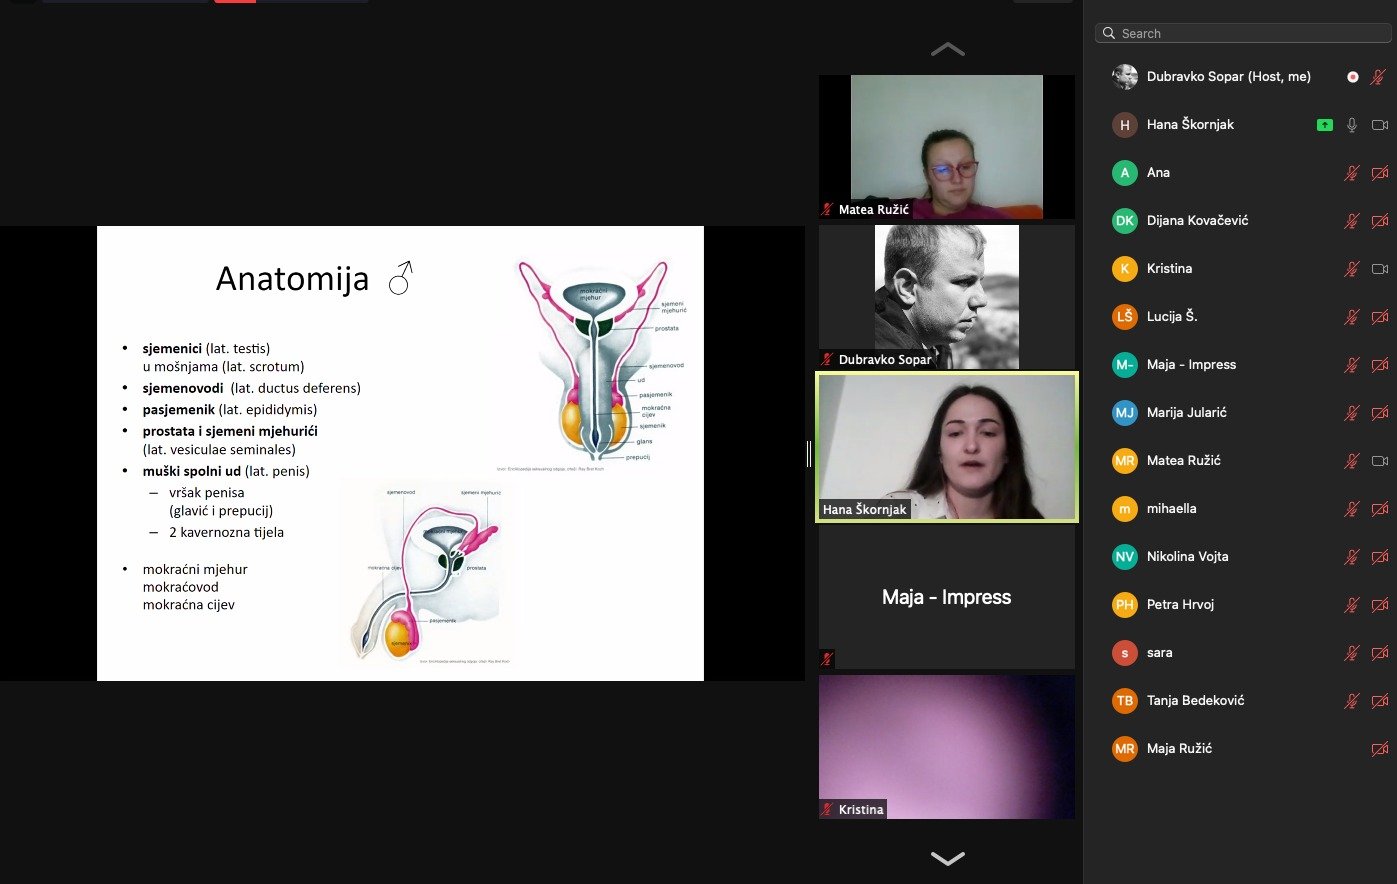This screenshot has width=1397, height=884.
Task: Click mihaella's muted microphone icon
Action: coord(1352,509)
